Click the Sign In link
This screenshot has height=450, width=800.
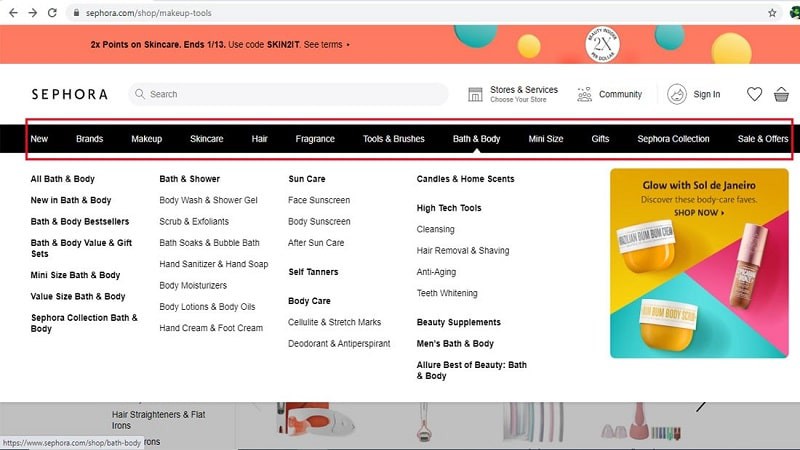[707, 94]
